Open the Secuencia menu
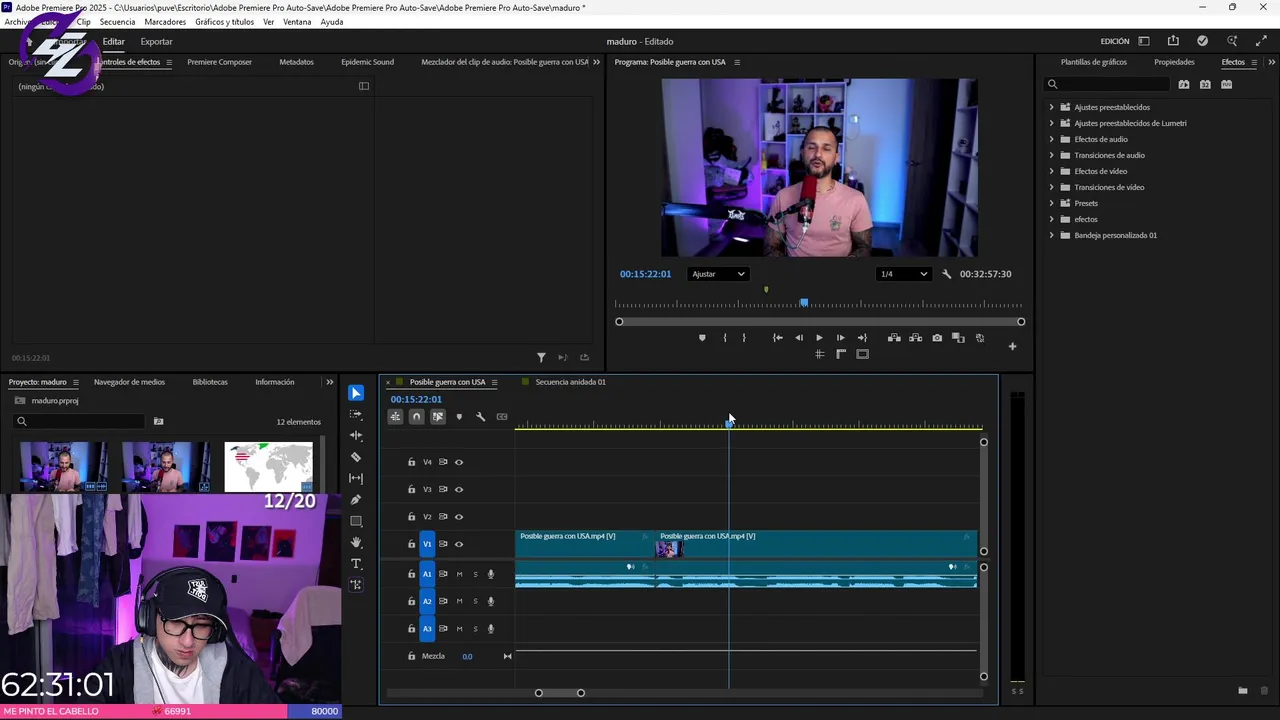The image size is (1280, 720). (117, 22)
